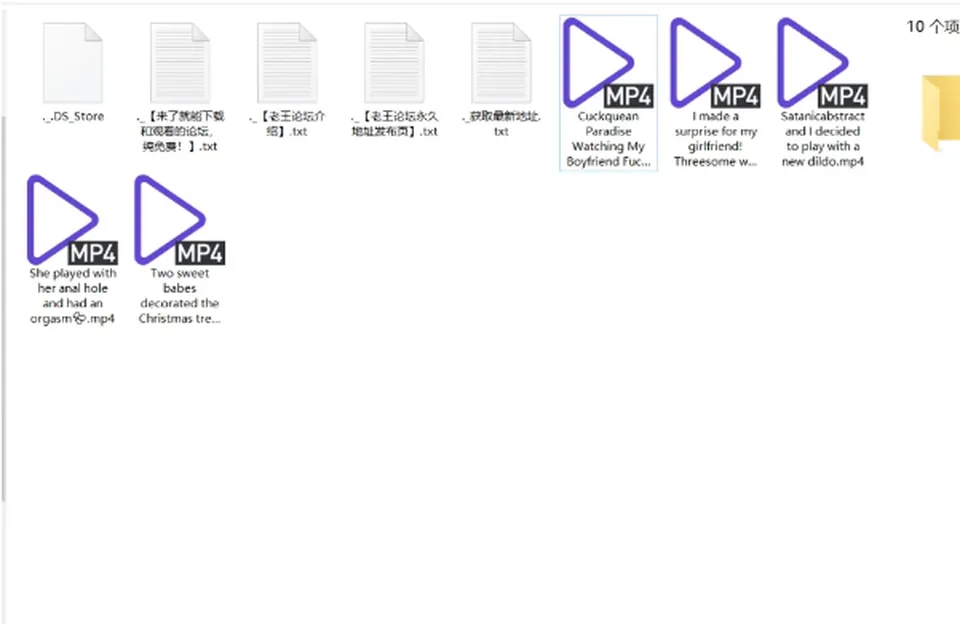Select the 【老王论坛永久地址发布页】.txt file icon
This screenshot has width=960, height=641.
(394, 62)
